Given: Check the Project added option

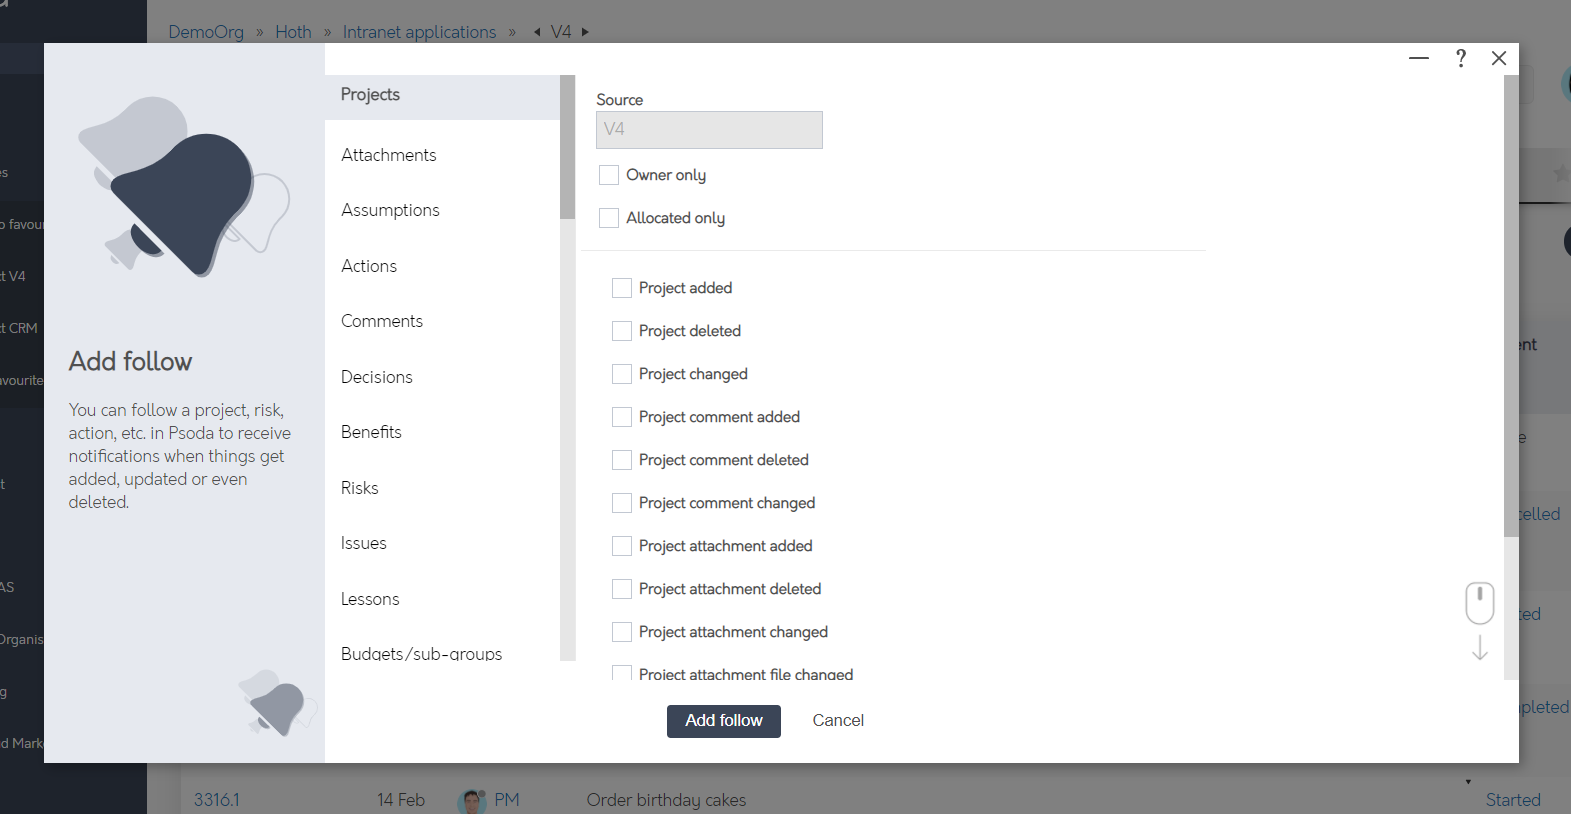Looking at the screenshot, I should (x=622, y=288).
